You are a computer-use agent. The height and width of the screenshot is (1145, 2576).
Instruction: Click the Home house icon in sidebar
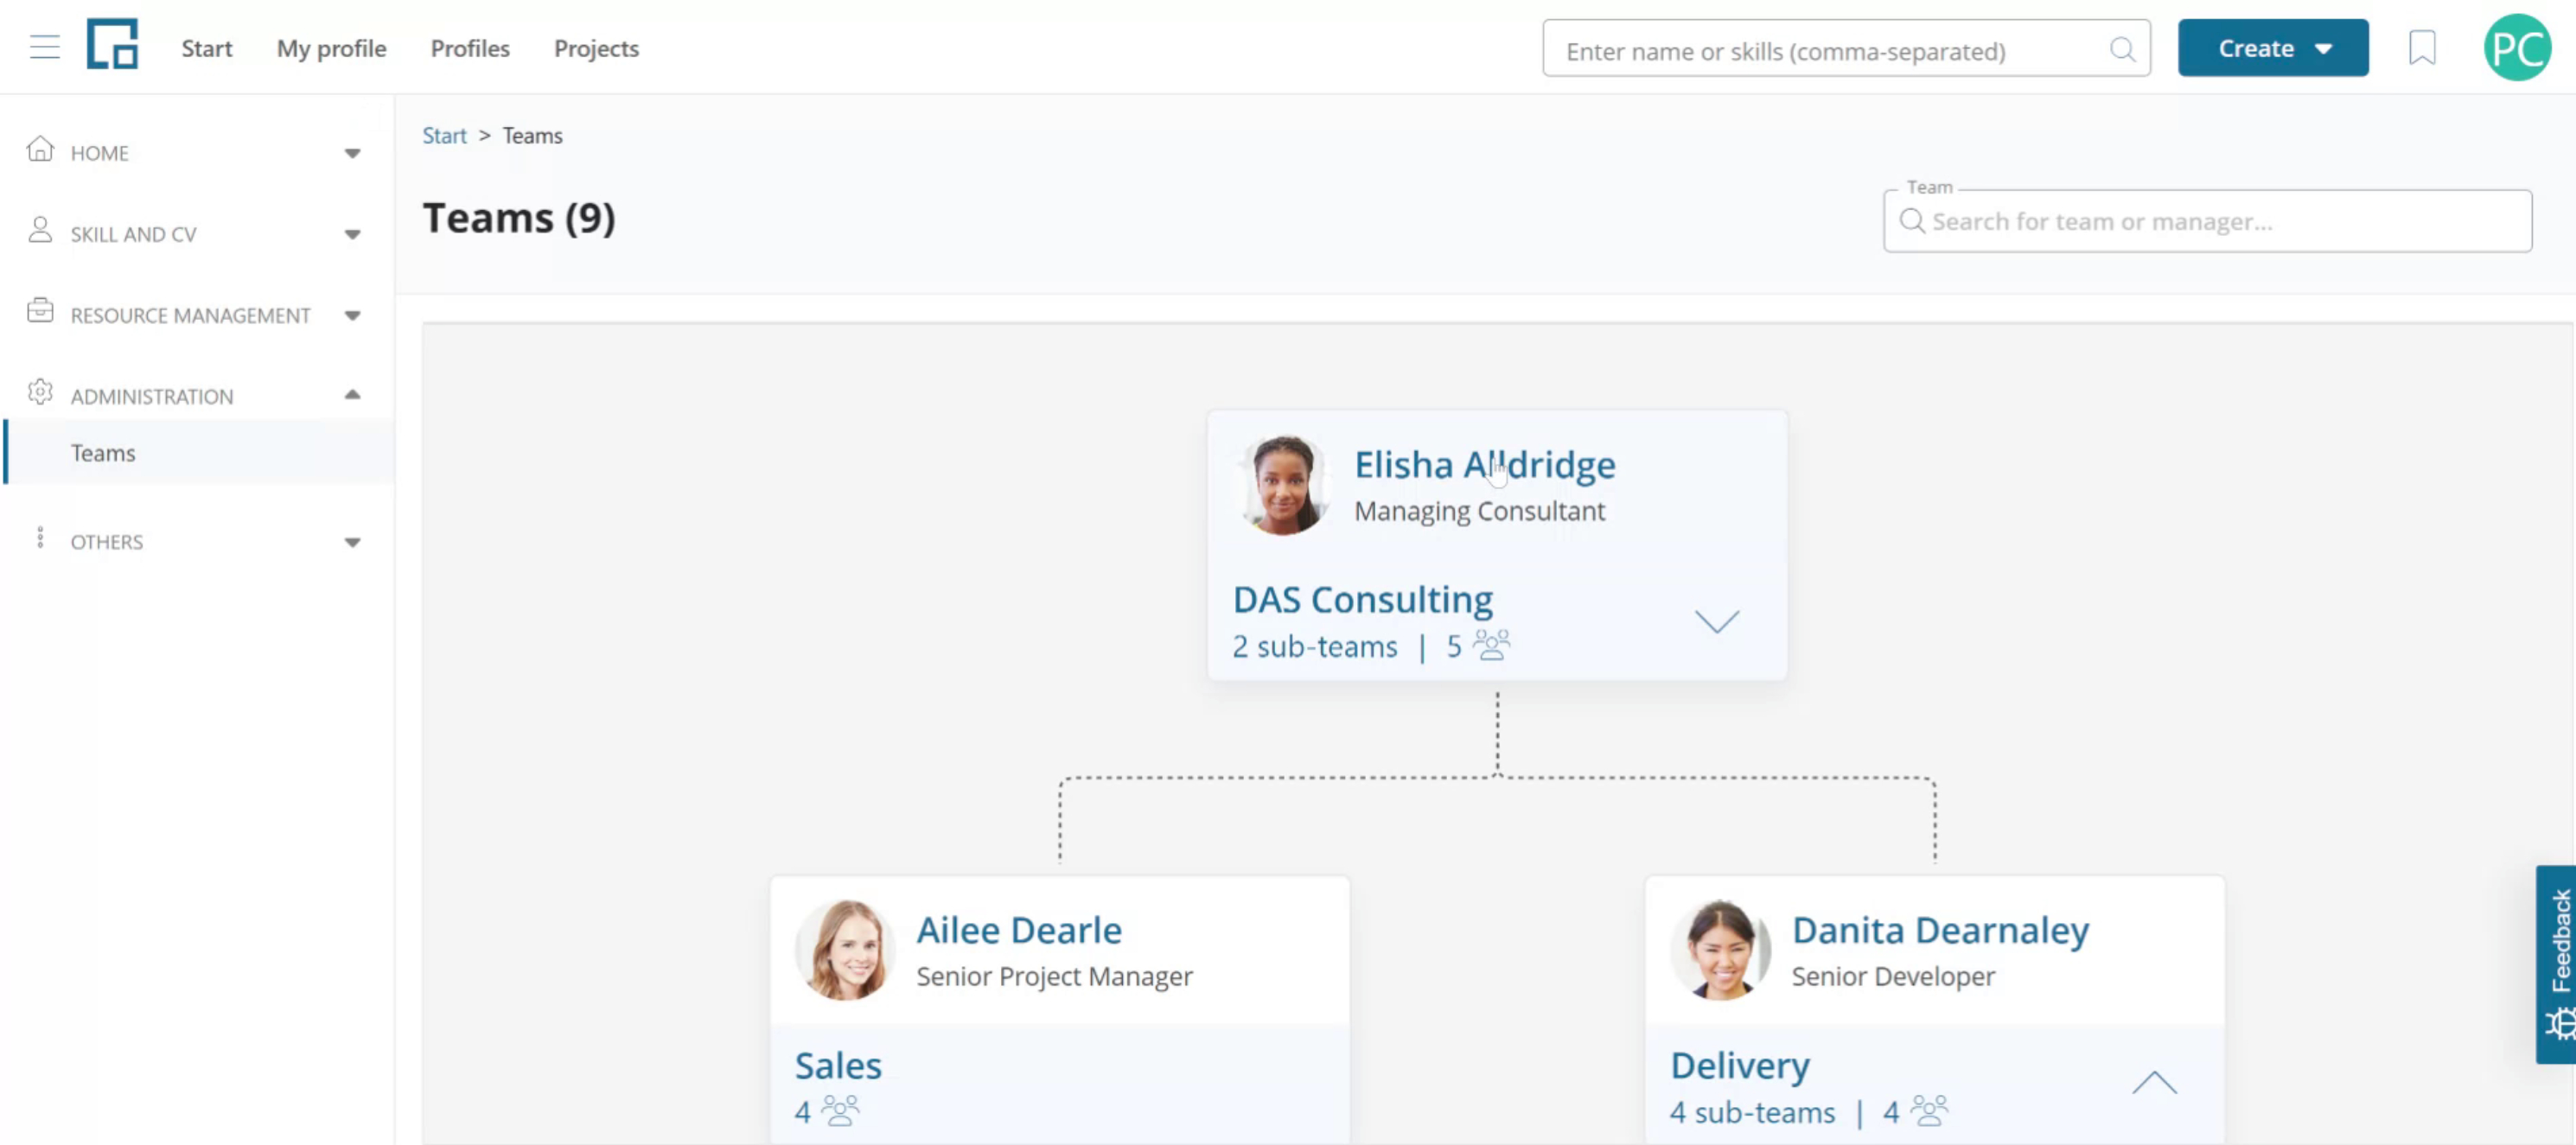(x=40, y=149)
